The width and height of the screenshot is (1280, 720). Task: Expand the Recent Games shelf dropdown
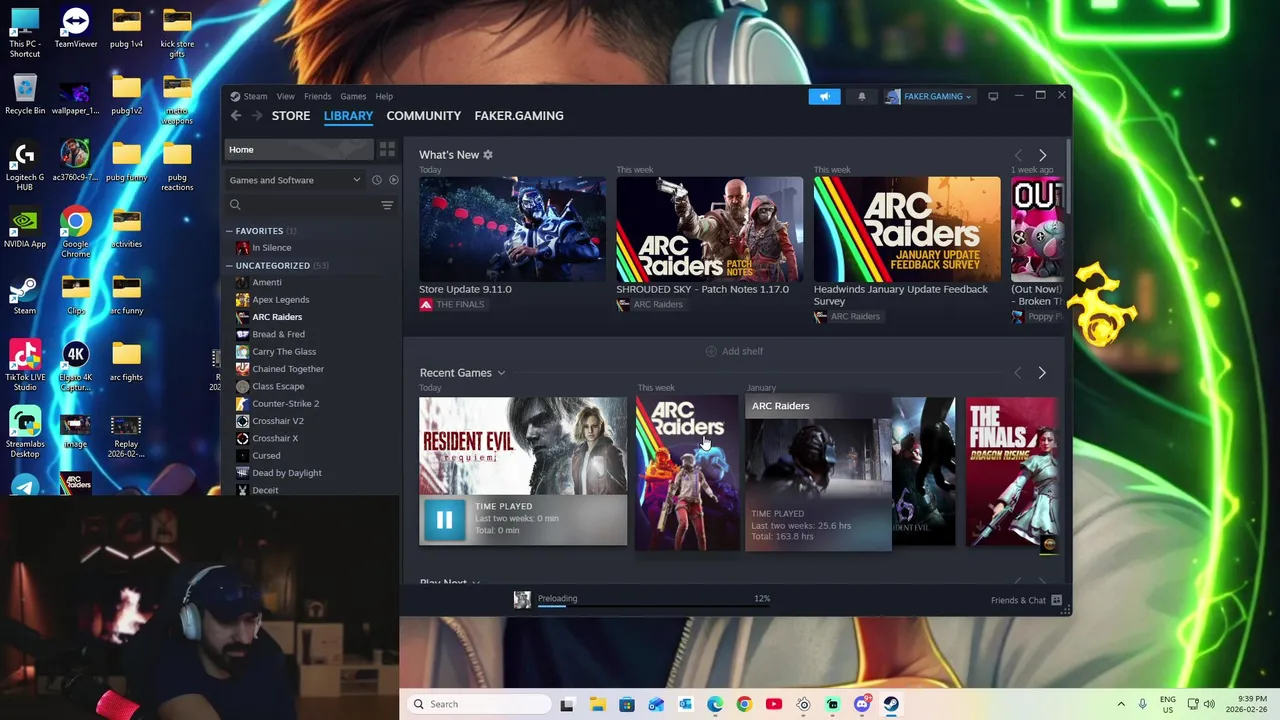(x=501, y=373)
